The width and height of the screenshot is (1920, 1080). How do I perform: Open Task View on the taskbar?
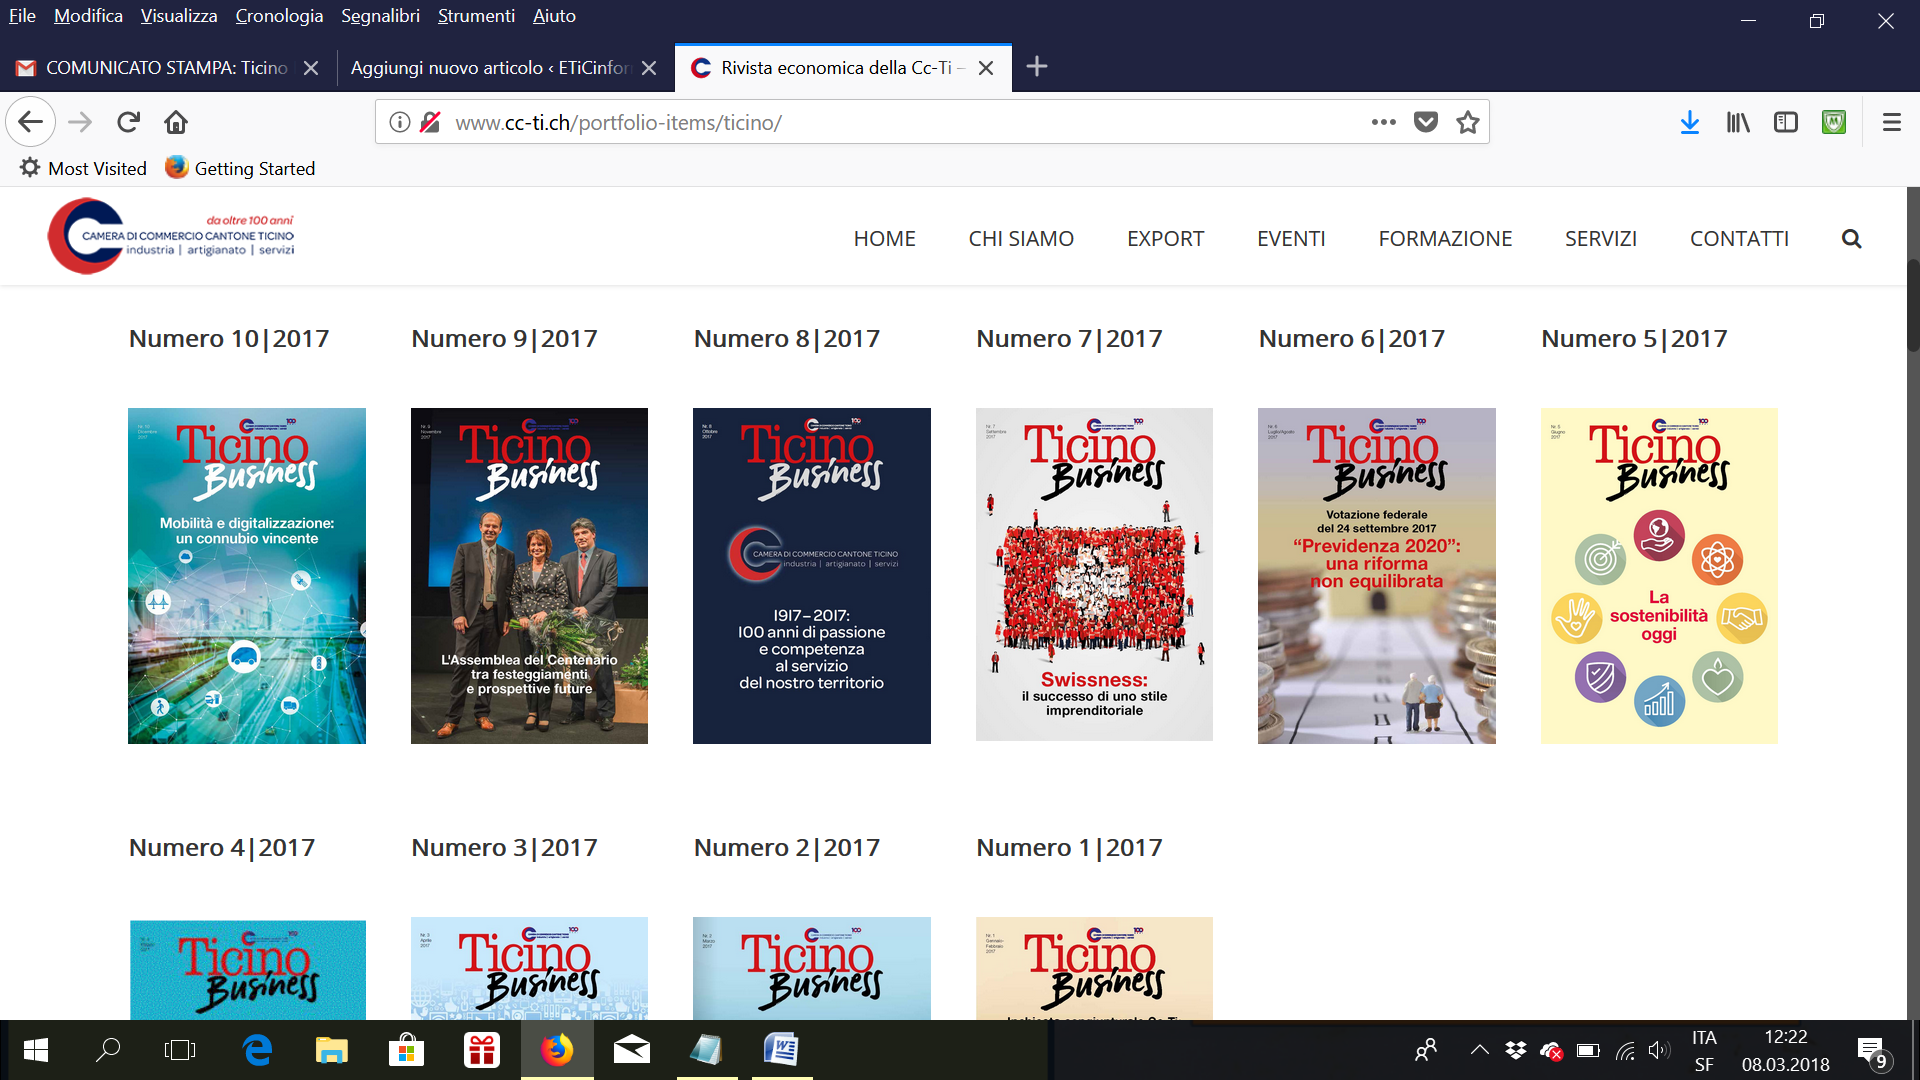[180, 1050]
